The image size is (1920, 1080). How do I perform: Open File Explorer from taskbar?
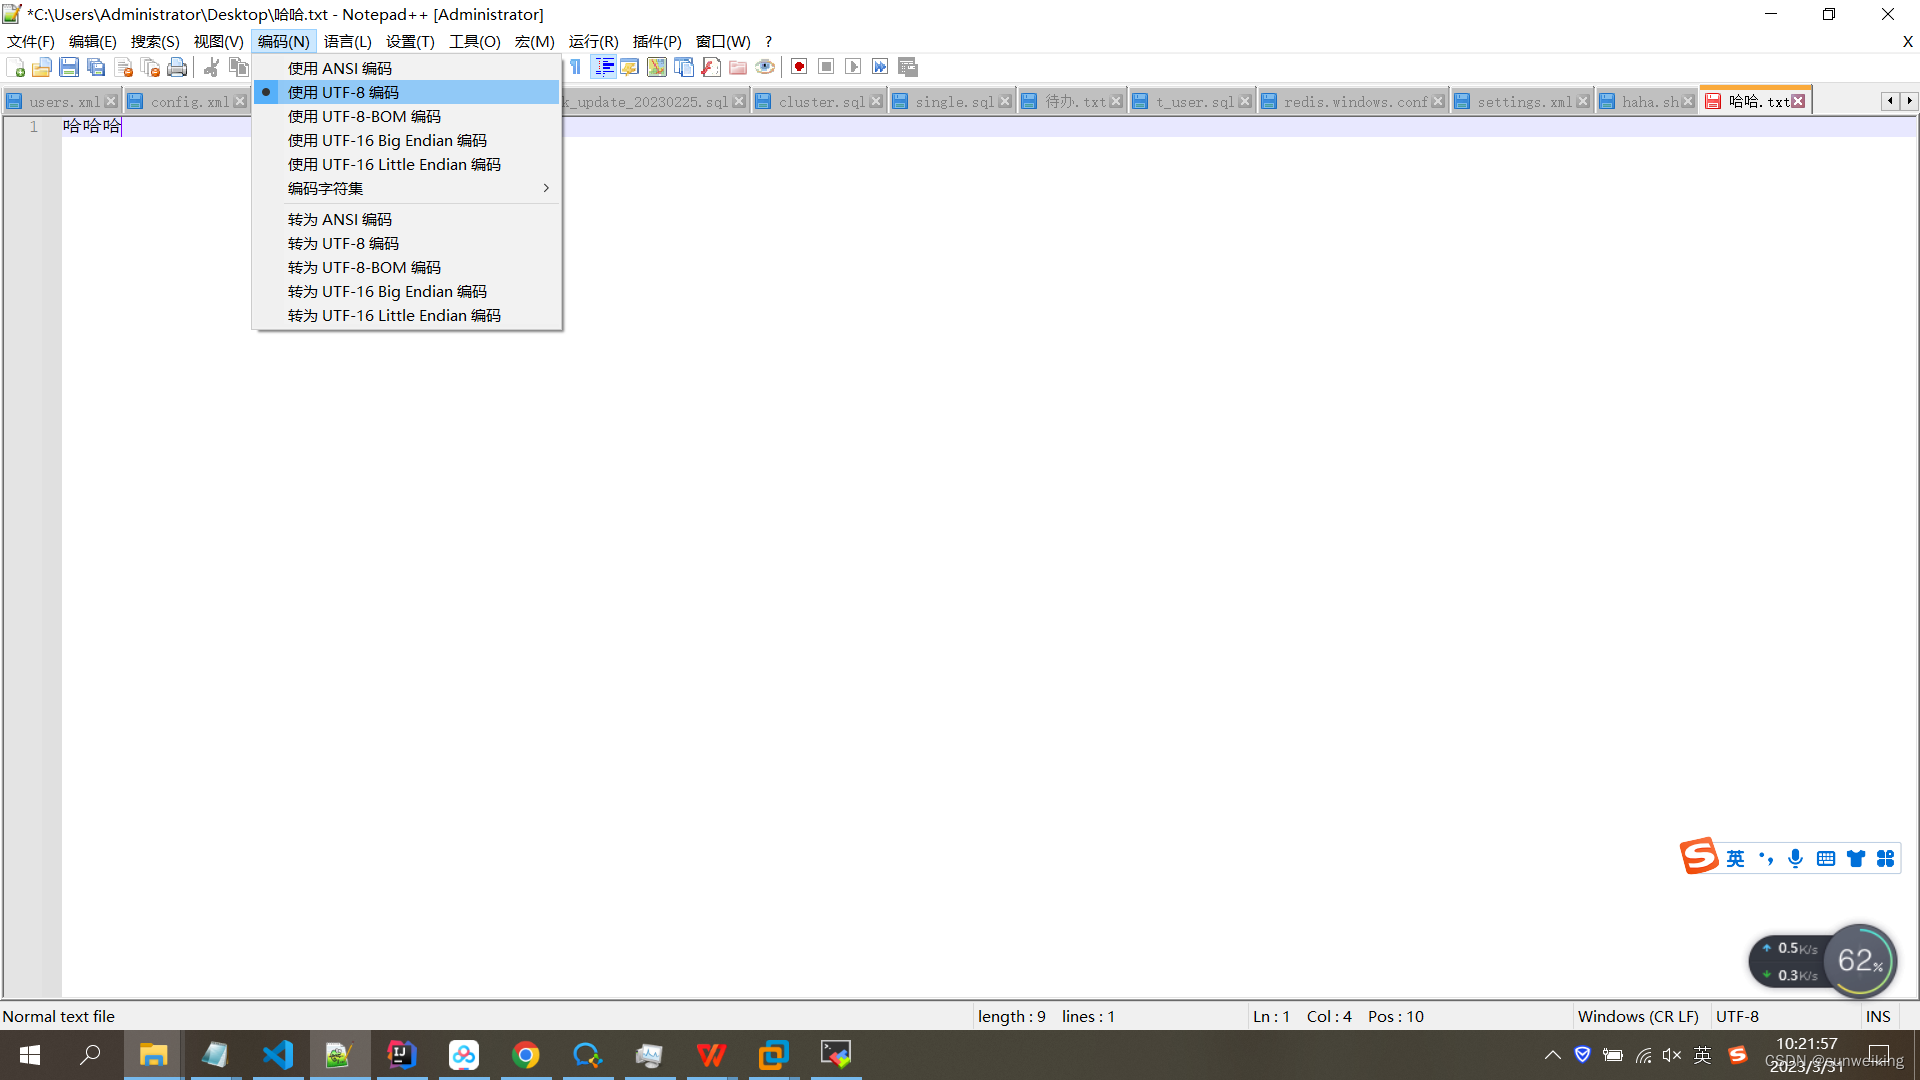click(x=153, y=1055)
